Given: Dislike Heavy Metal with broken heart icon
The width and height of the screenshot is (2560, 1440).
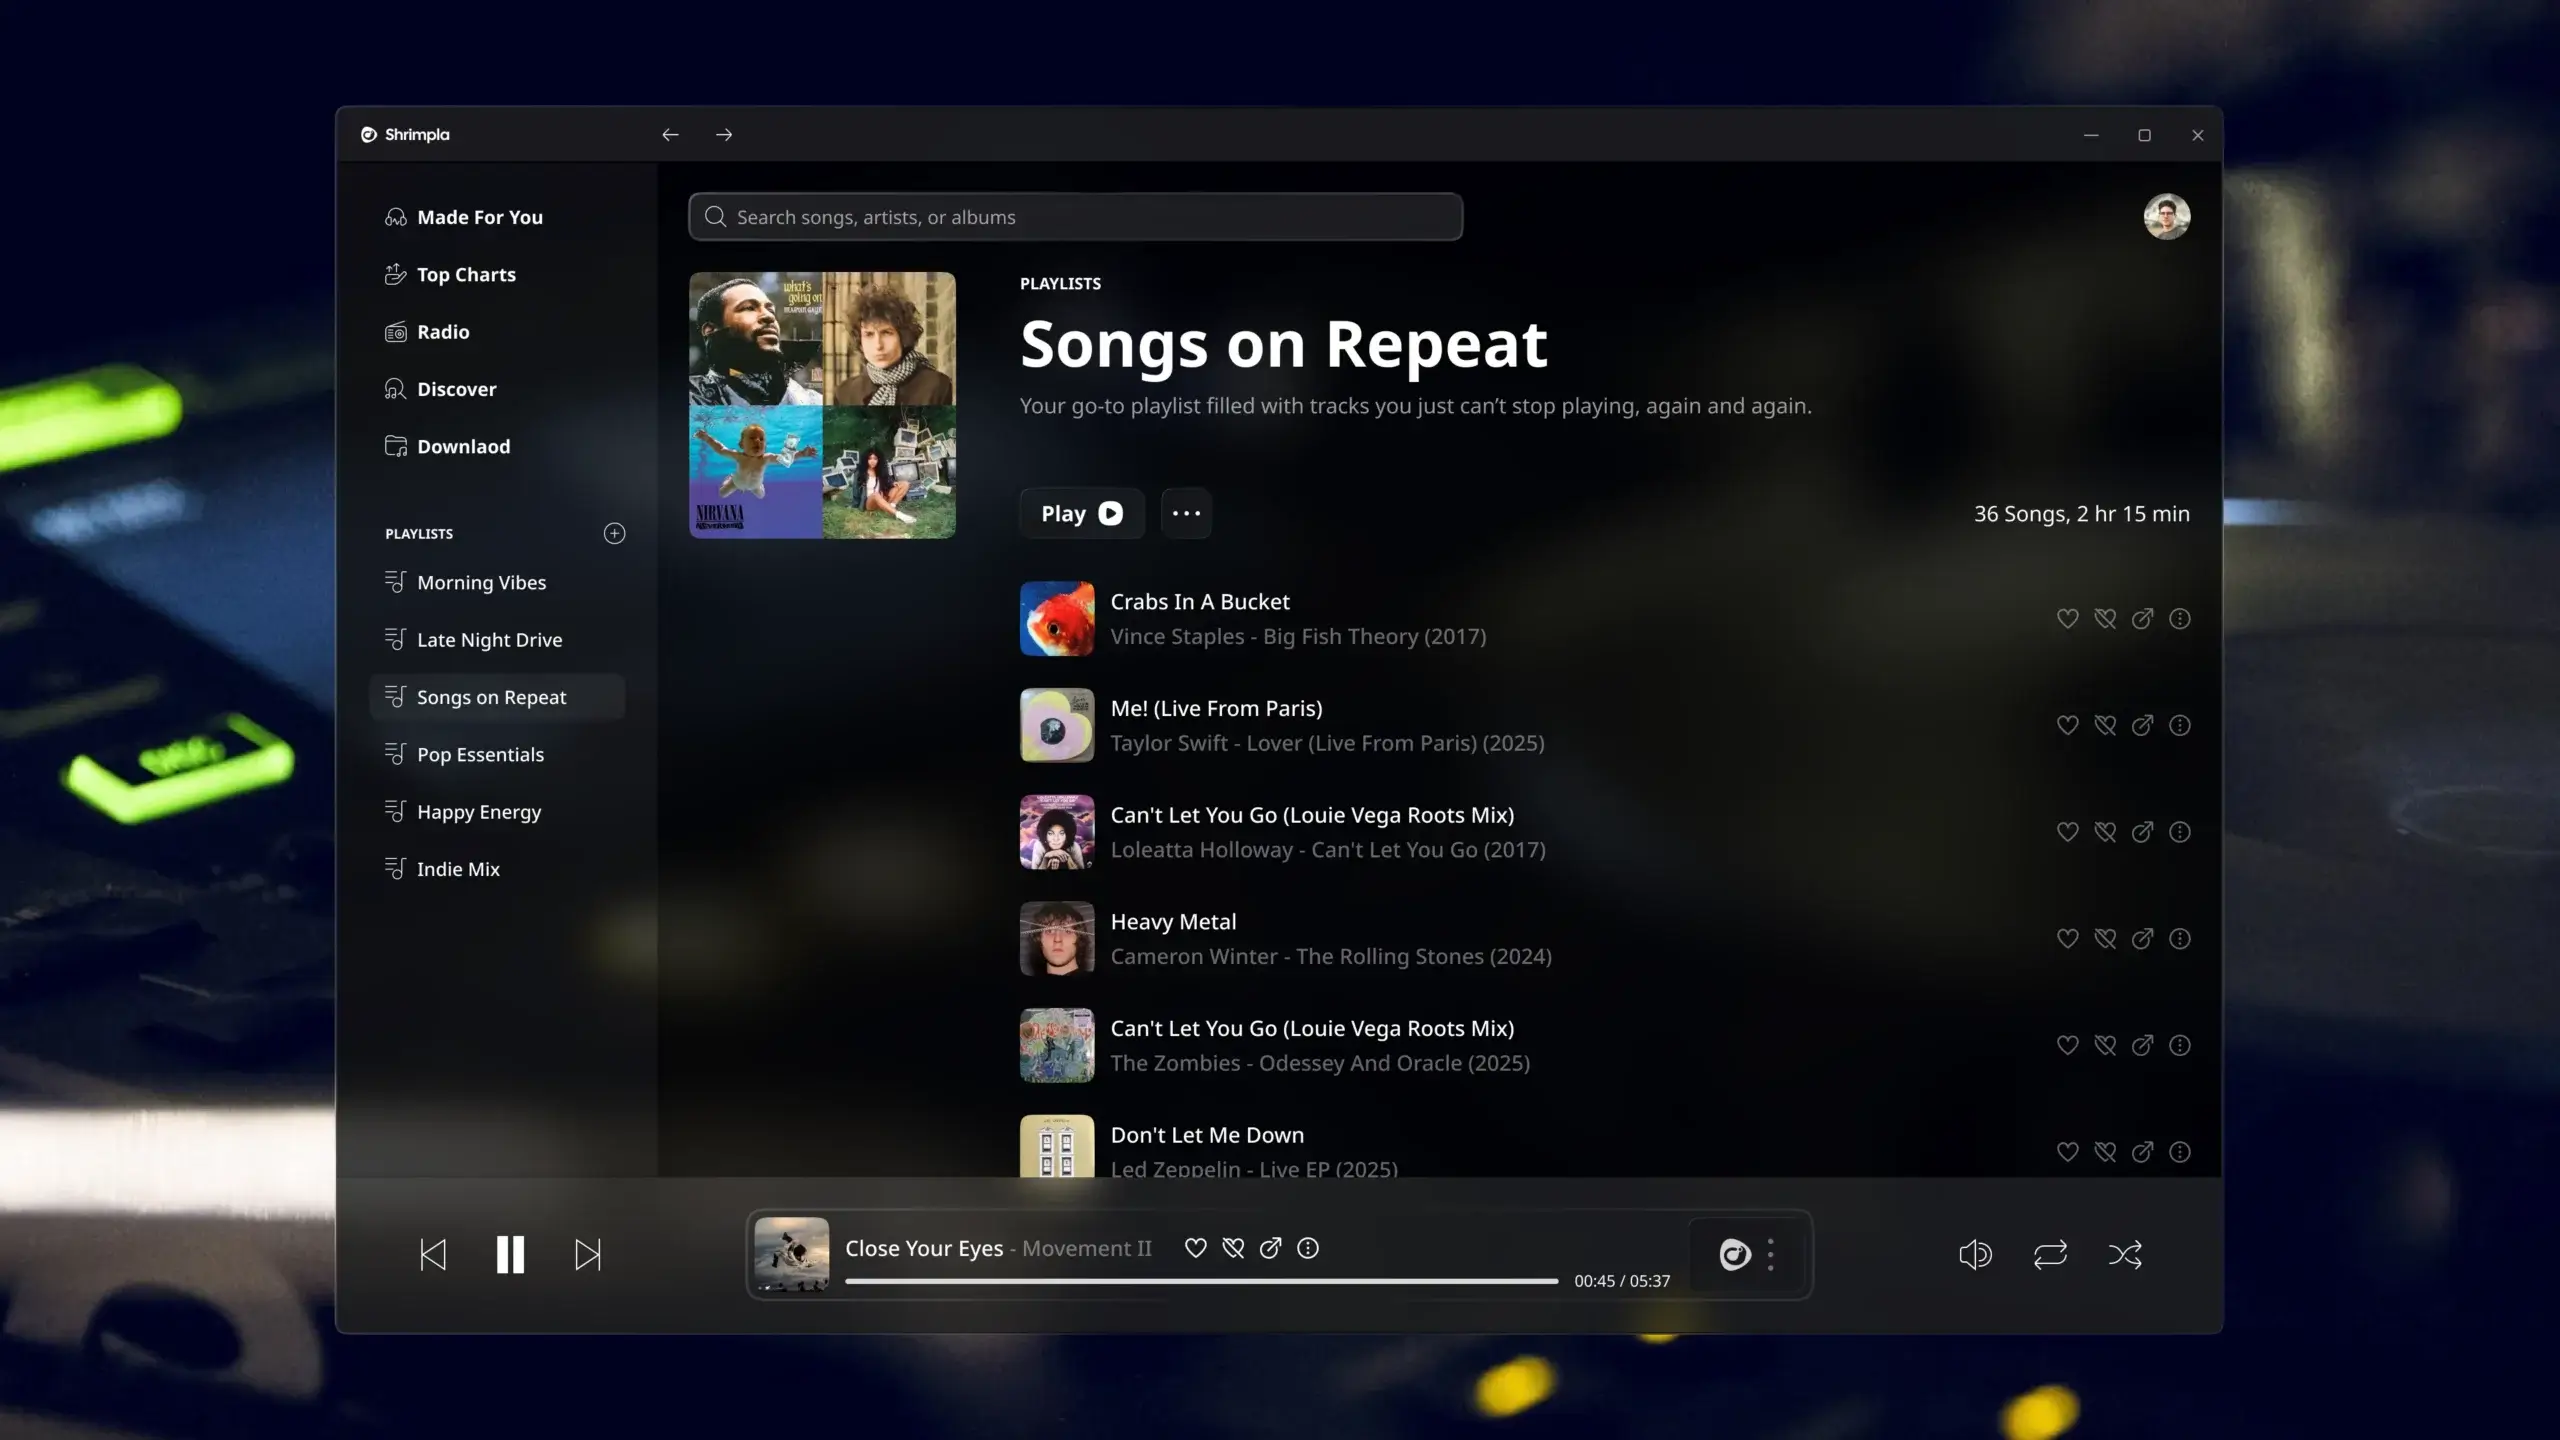Looking at the screenshot, I should [2105, 939].
